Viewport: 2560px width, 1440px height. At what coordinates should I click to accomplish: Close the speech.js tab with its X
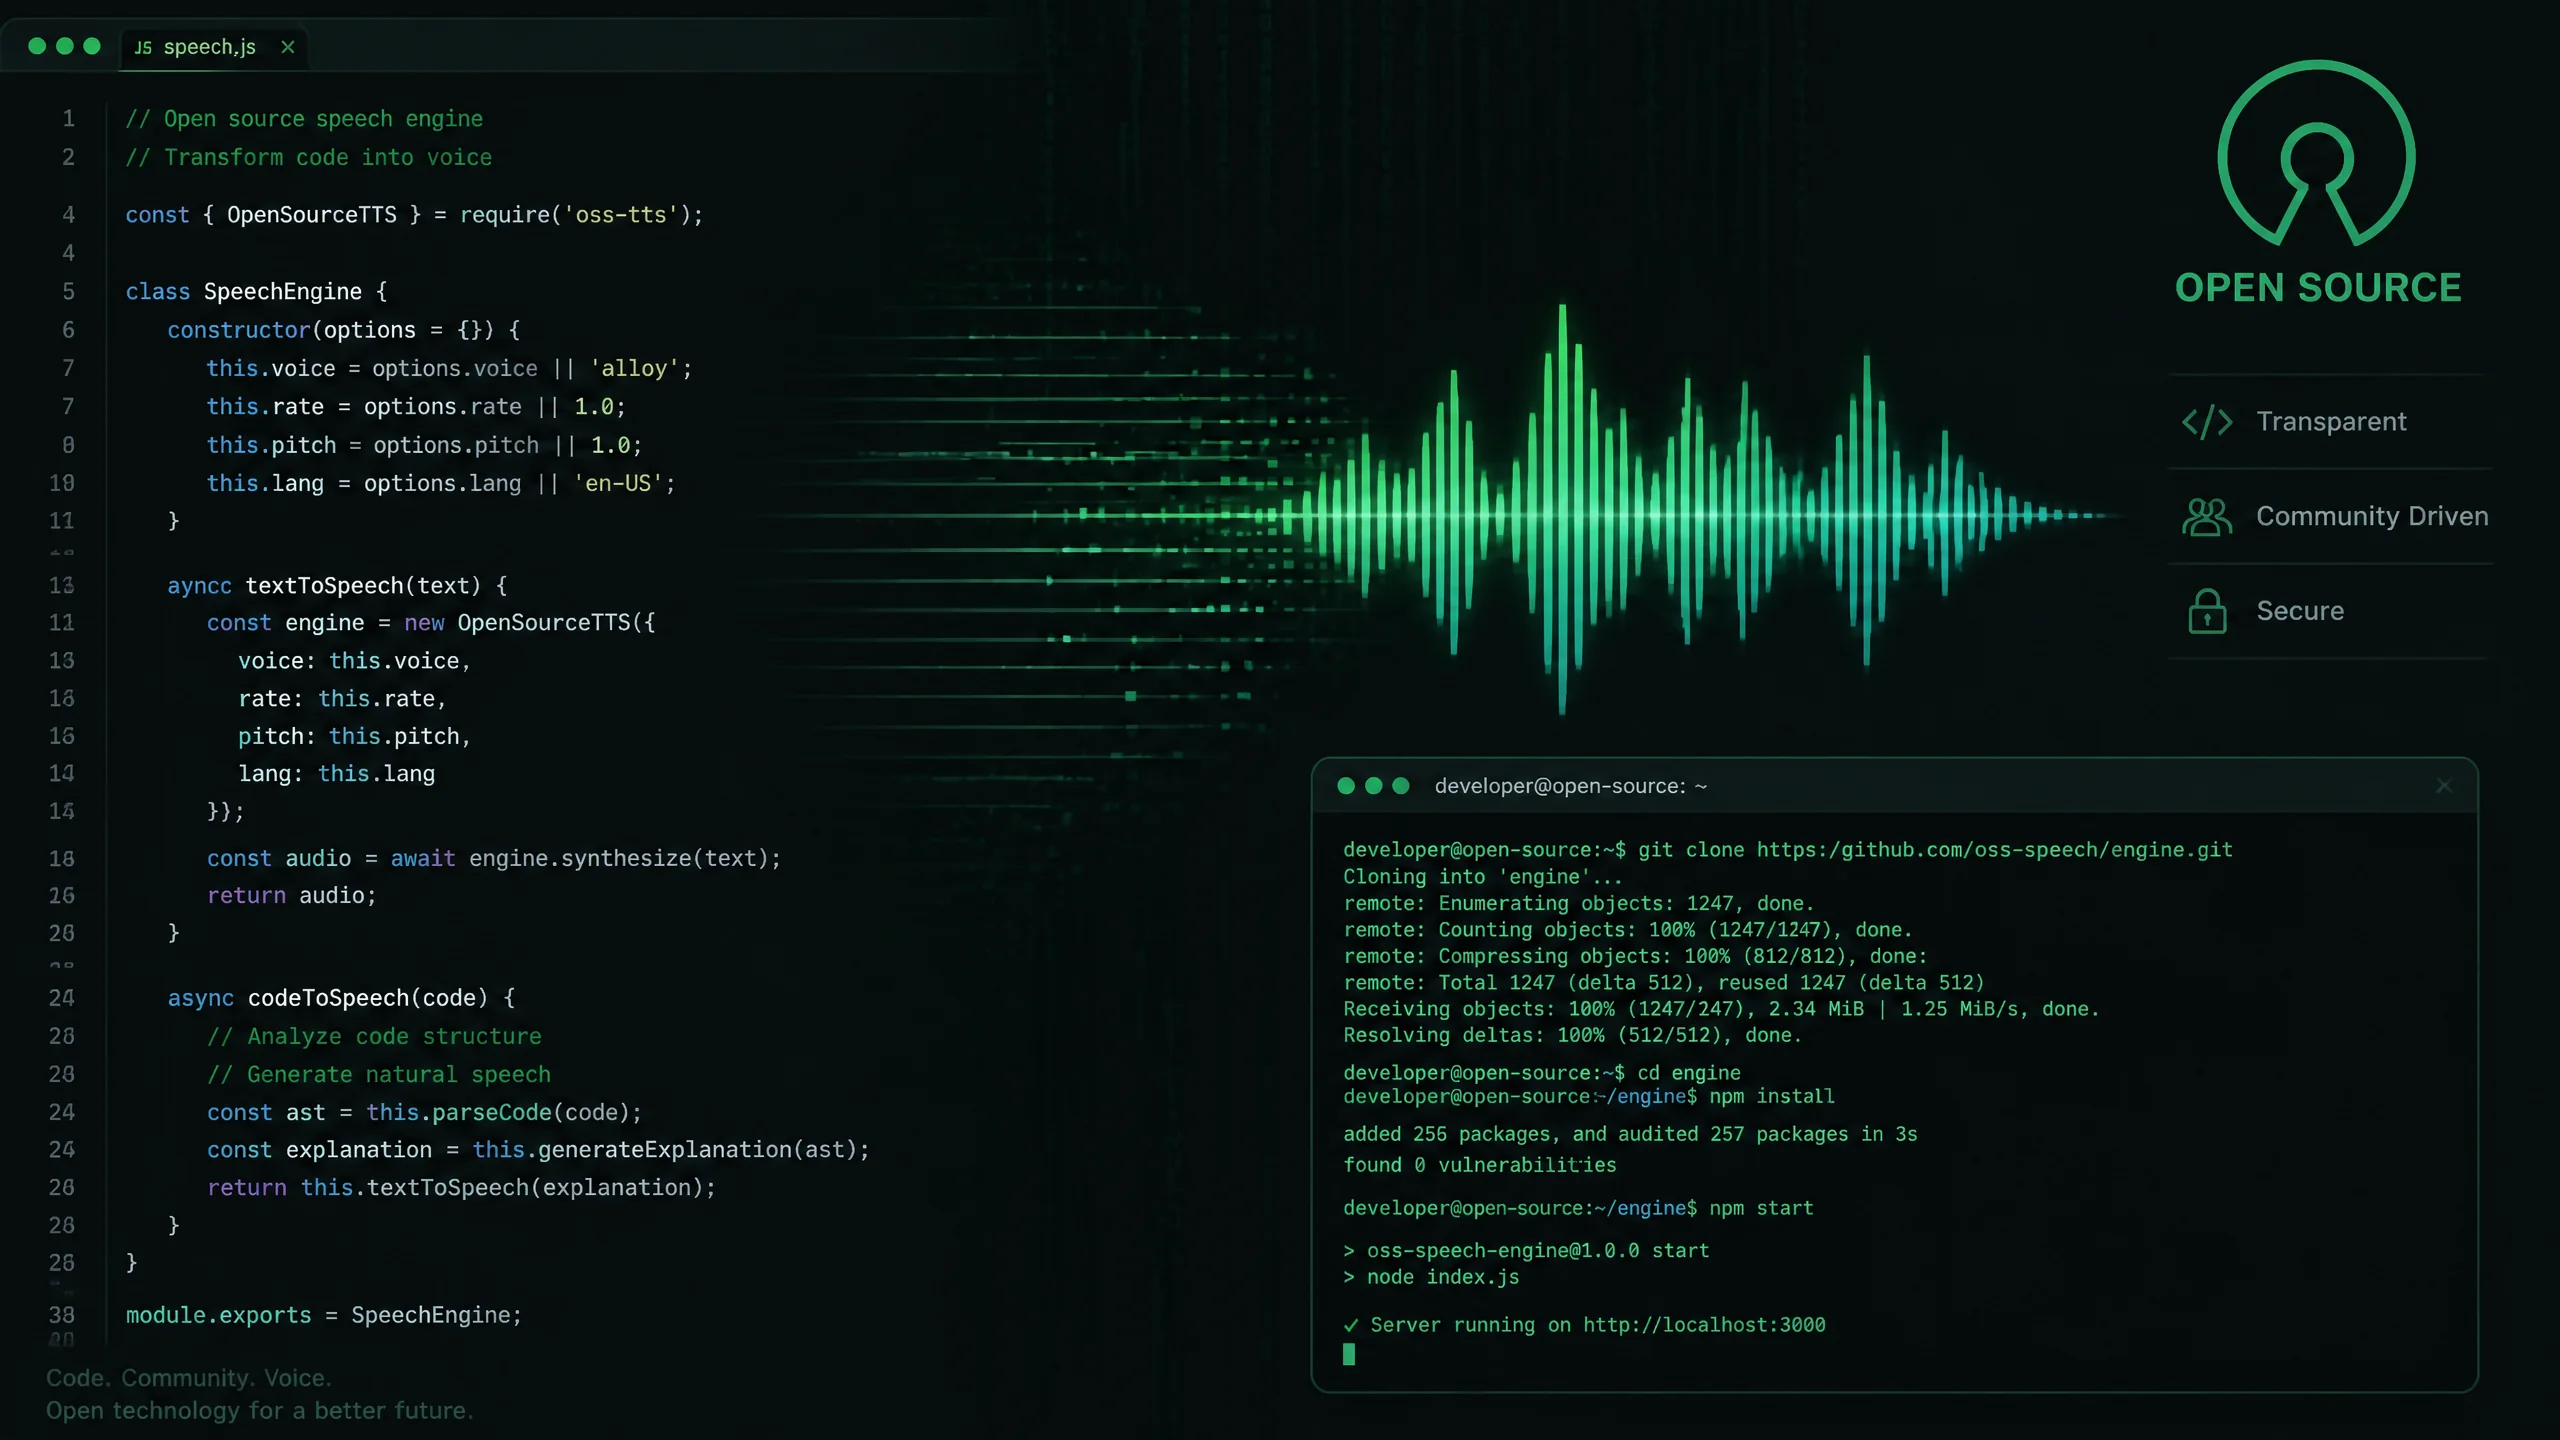(288, 47)
